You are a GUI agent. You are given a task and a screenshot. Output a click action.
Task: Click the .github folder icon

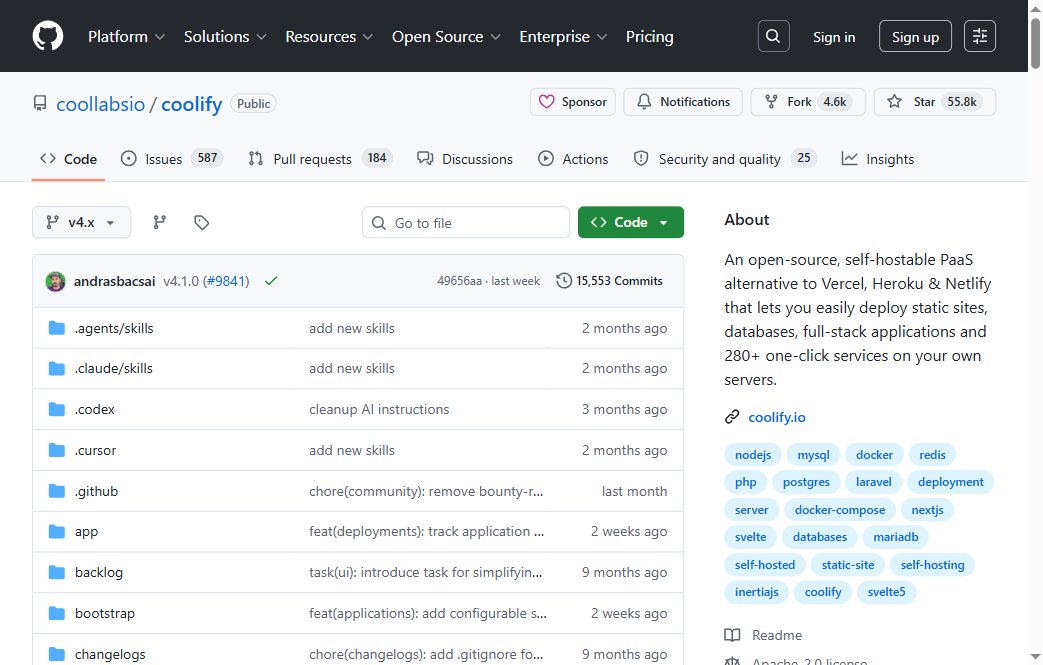point(57,491)
